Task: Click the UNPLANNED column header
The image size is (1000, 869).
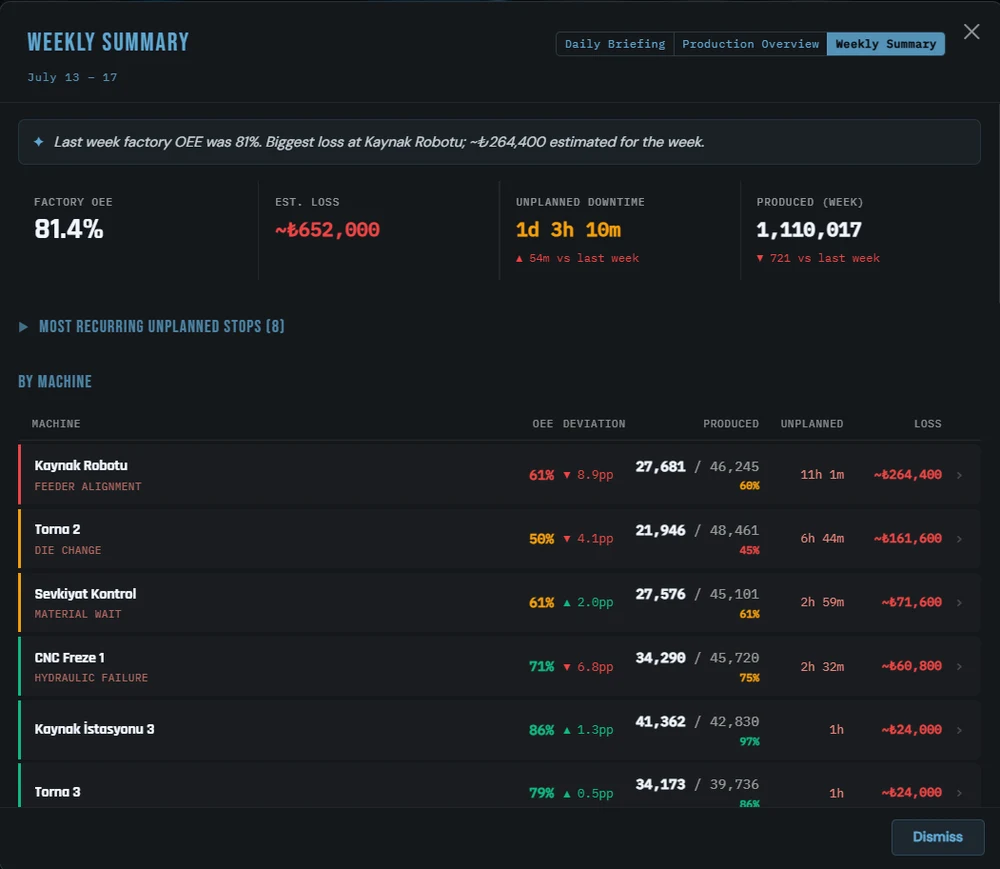Action: coord(811,423)
